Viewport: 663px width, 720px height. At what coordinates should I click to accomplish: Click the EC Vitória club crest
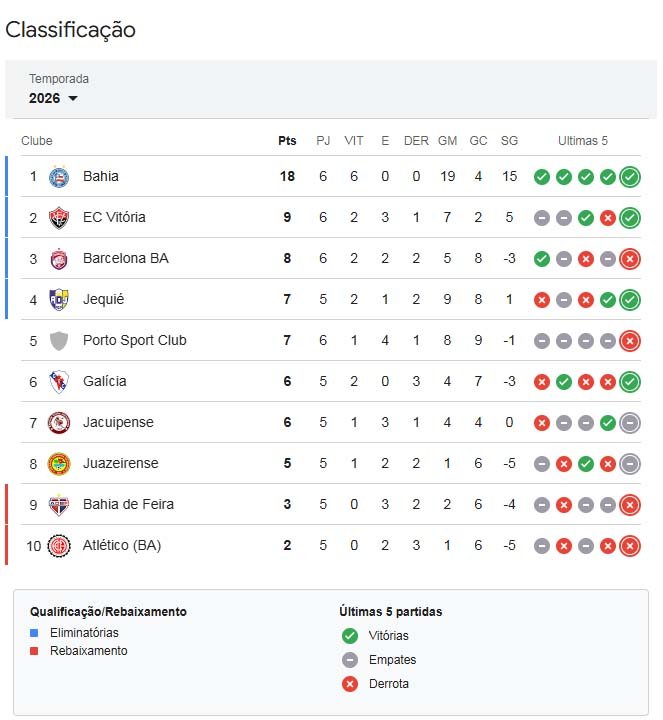coord(59,218)
